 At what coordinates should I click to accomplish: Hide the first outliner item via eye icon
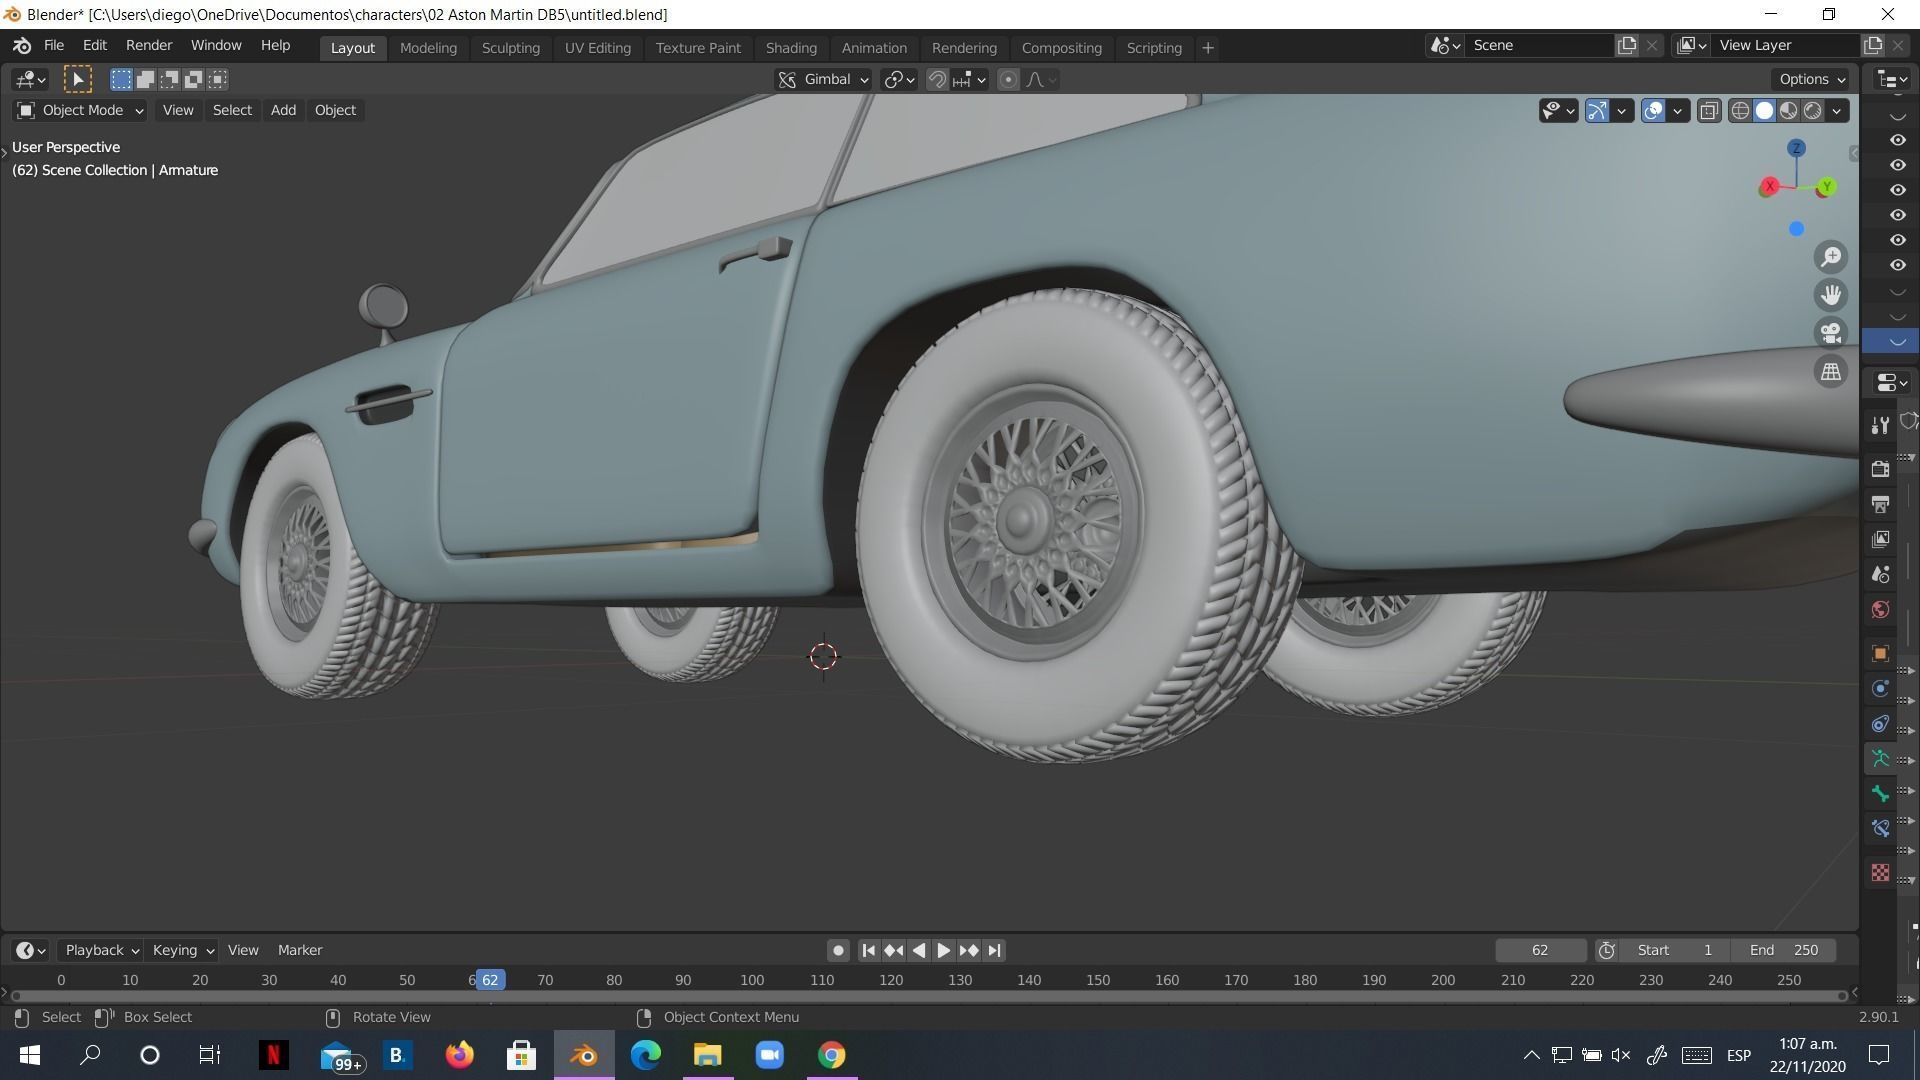point(1897,140)
